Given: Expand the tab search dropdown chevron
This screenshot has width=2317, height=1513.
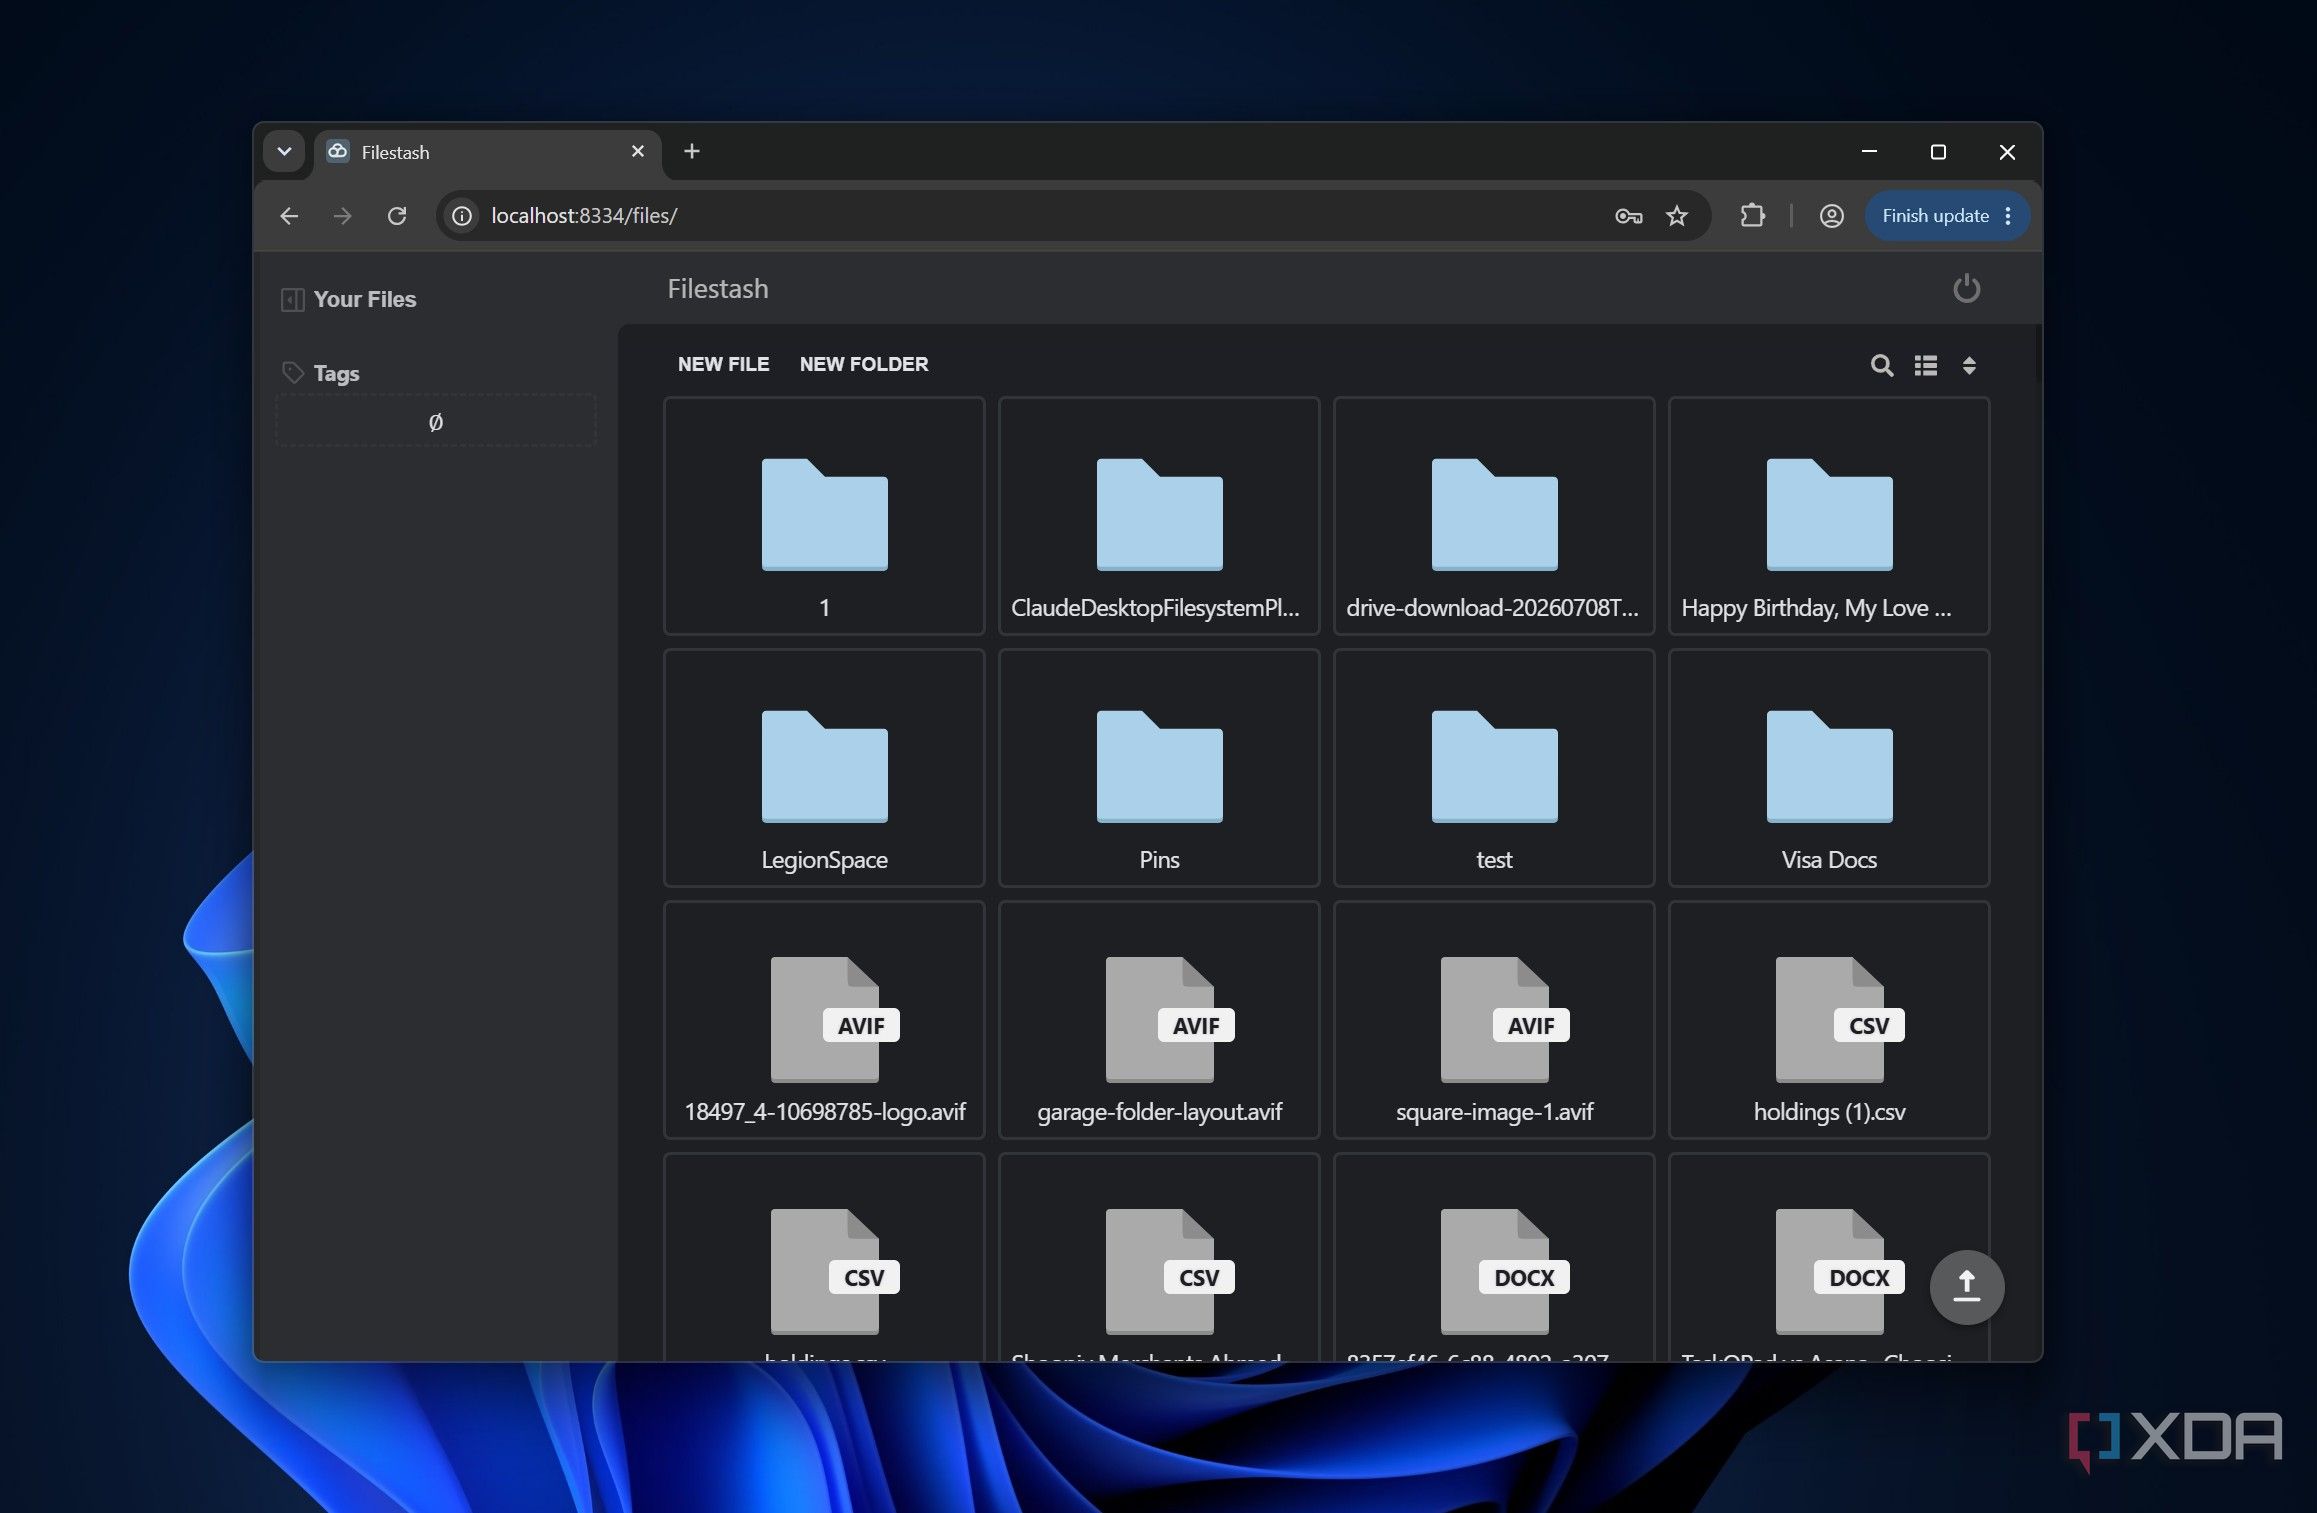Looking at the screenshot, I should 284,152.
